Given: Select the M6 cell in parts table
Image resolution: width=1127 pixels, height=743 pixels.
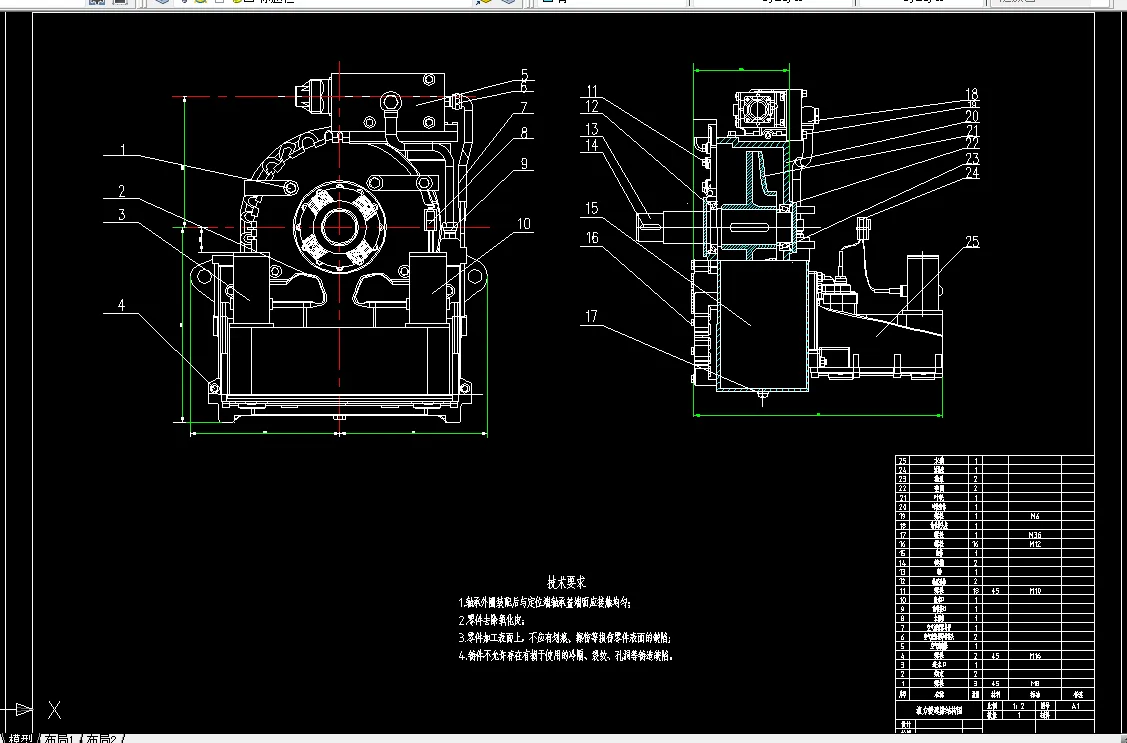Looking at the screenshot, I should point(1035,517).
